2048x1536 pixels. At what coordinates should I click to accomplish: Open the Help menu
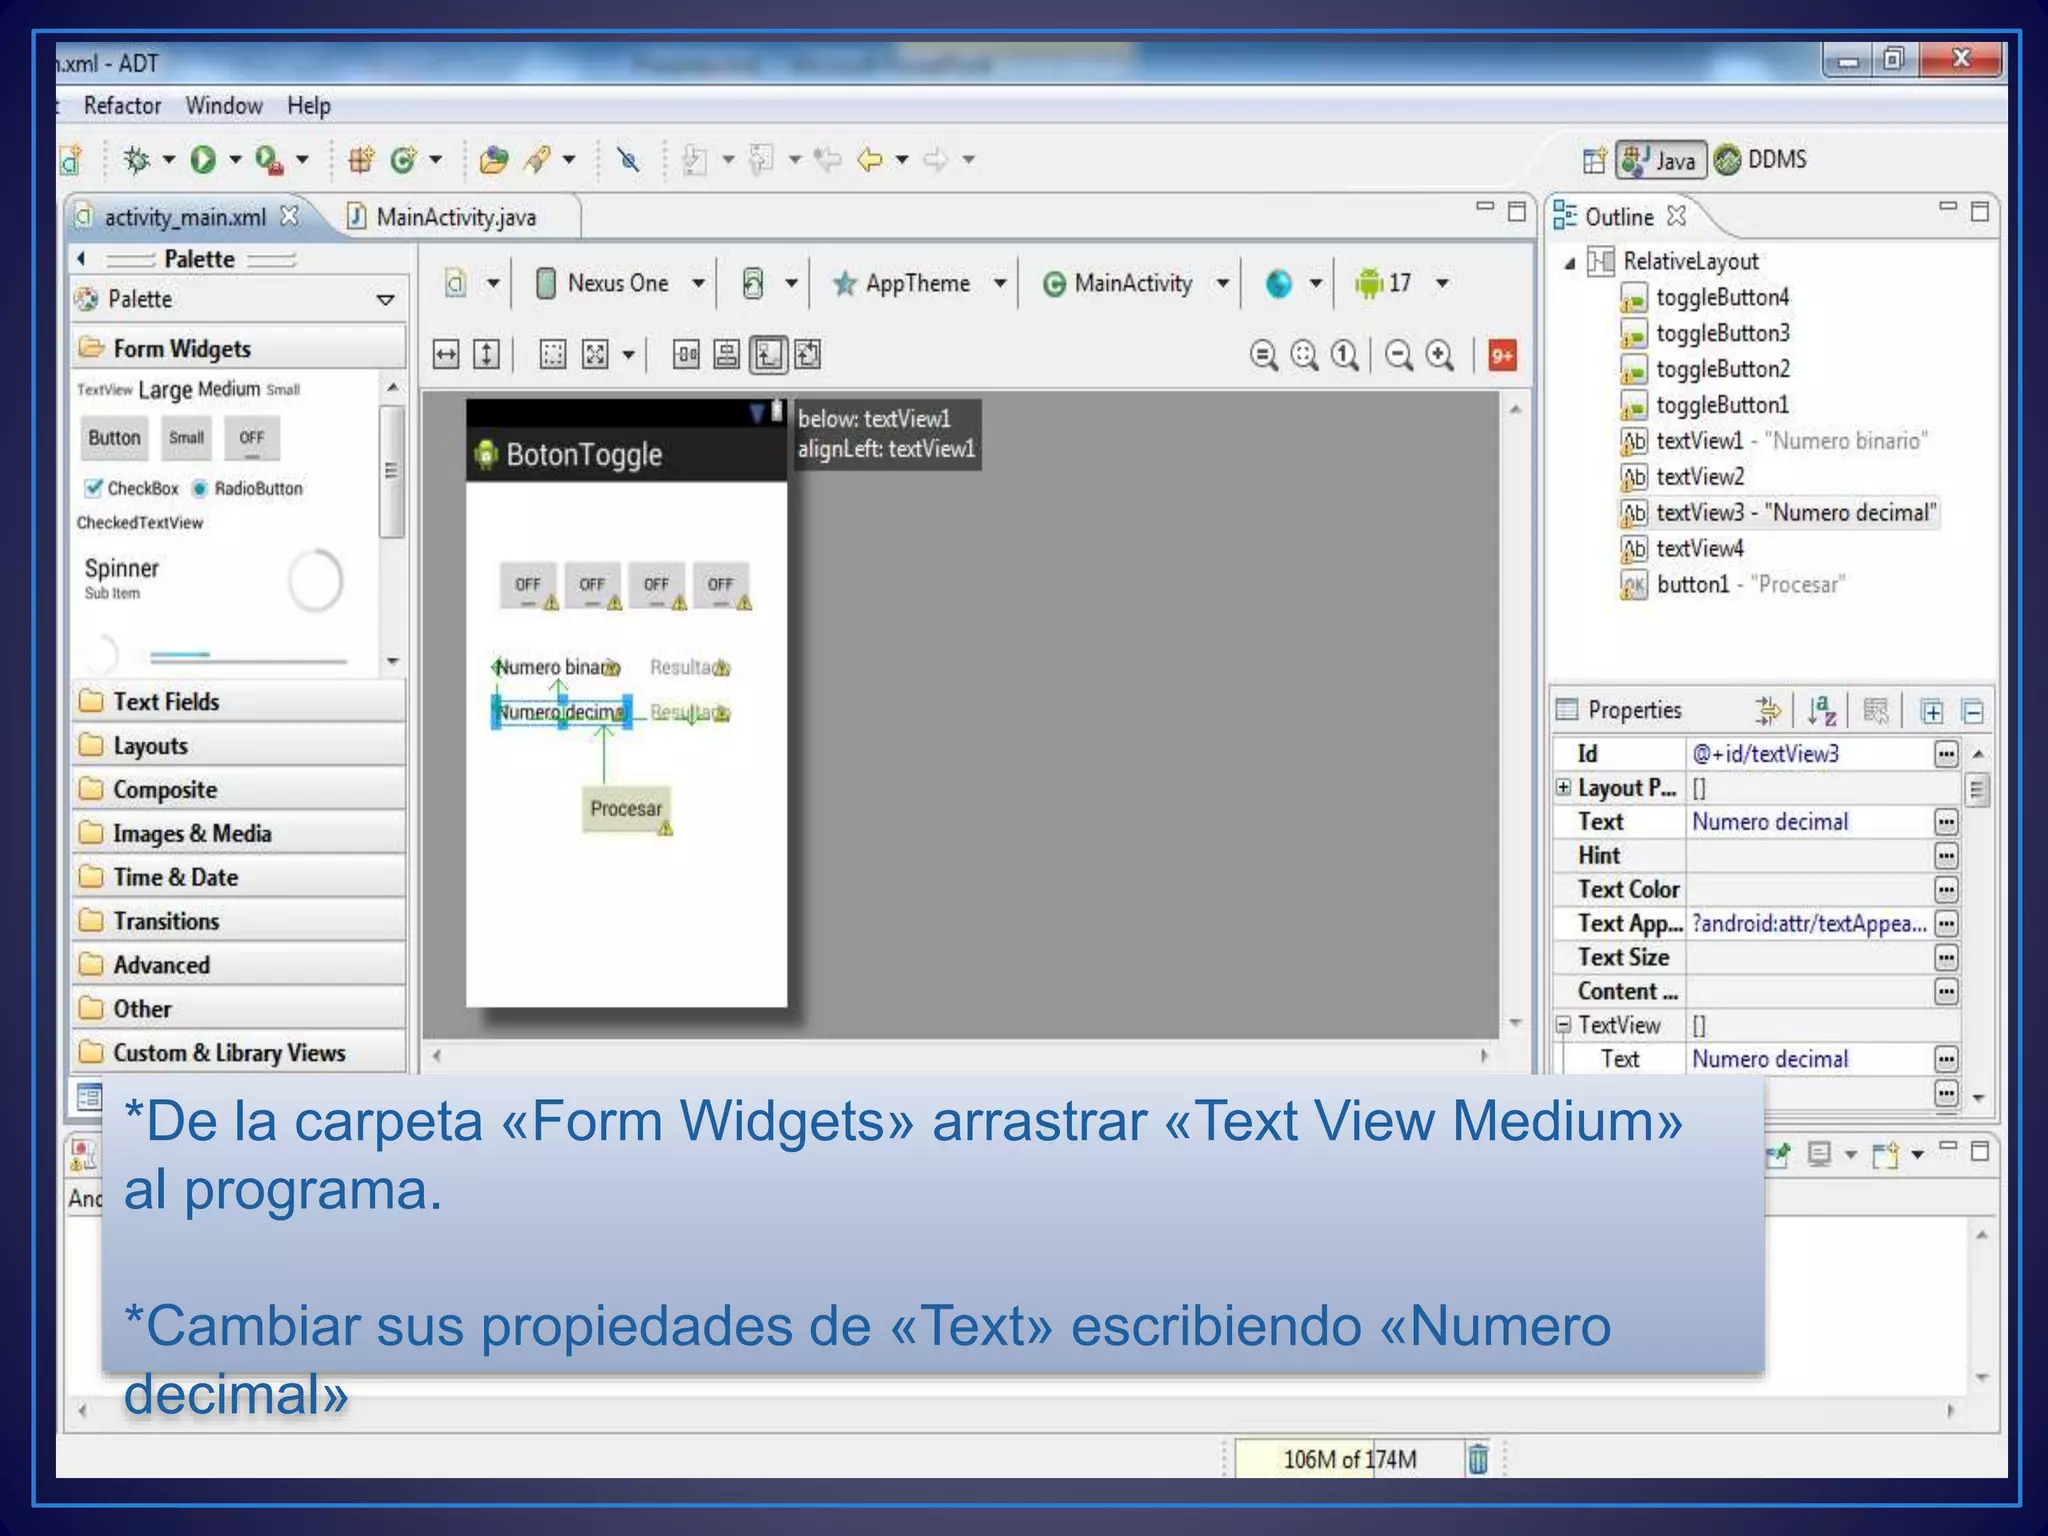(x=309, y=105)
